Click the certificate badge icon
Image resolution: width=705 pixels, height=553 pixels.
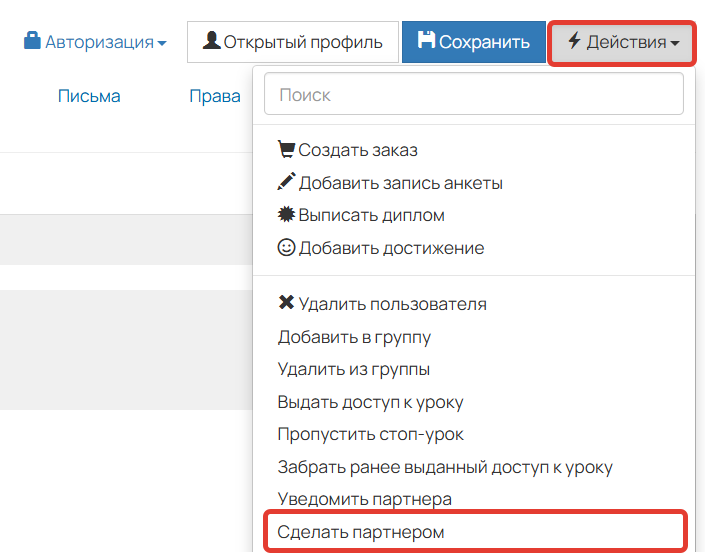286,214
